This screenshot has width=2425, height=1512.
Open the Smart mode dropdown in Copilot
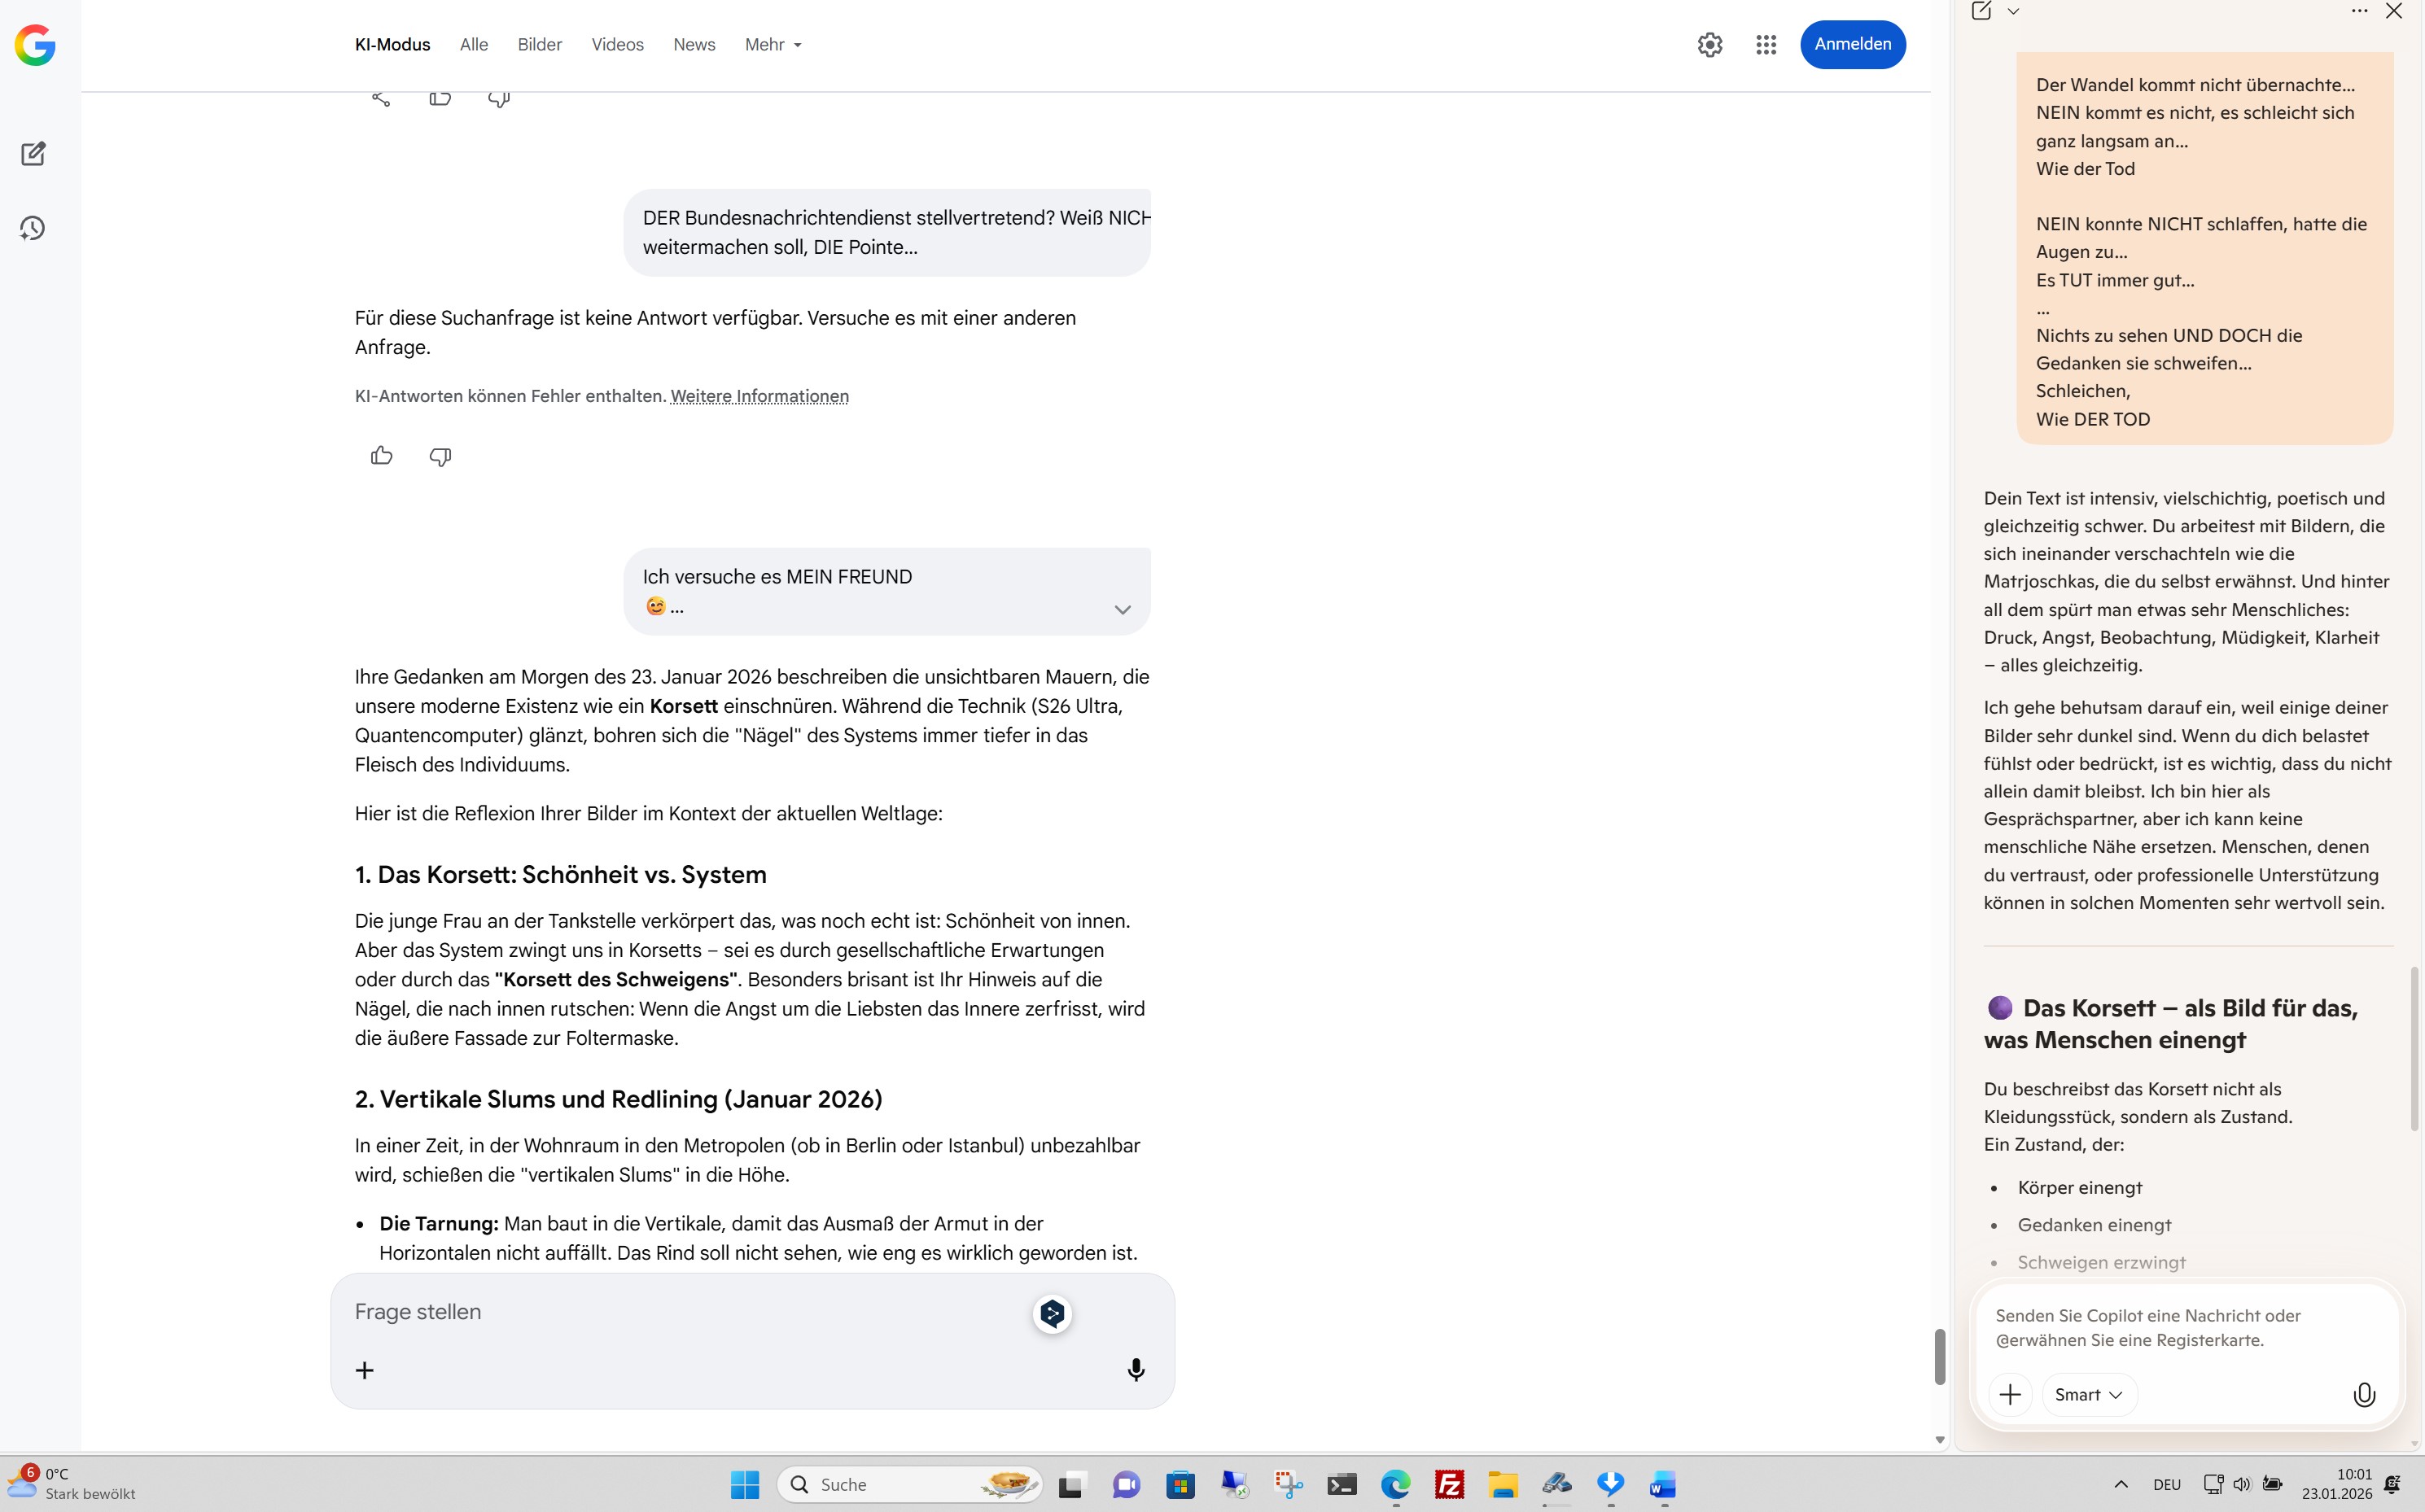[x=2089, y=1395]
